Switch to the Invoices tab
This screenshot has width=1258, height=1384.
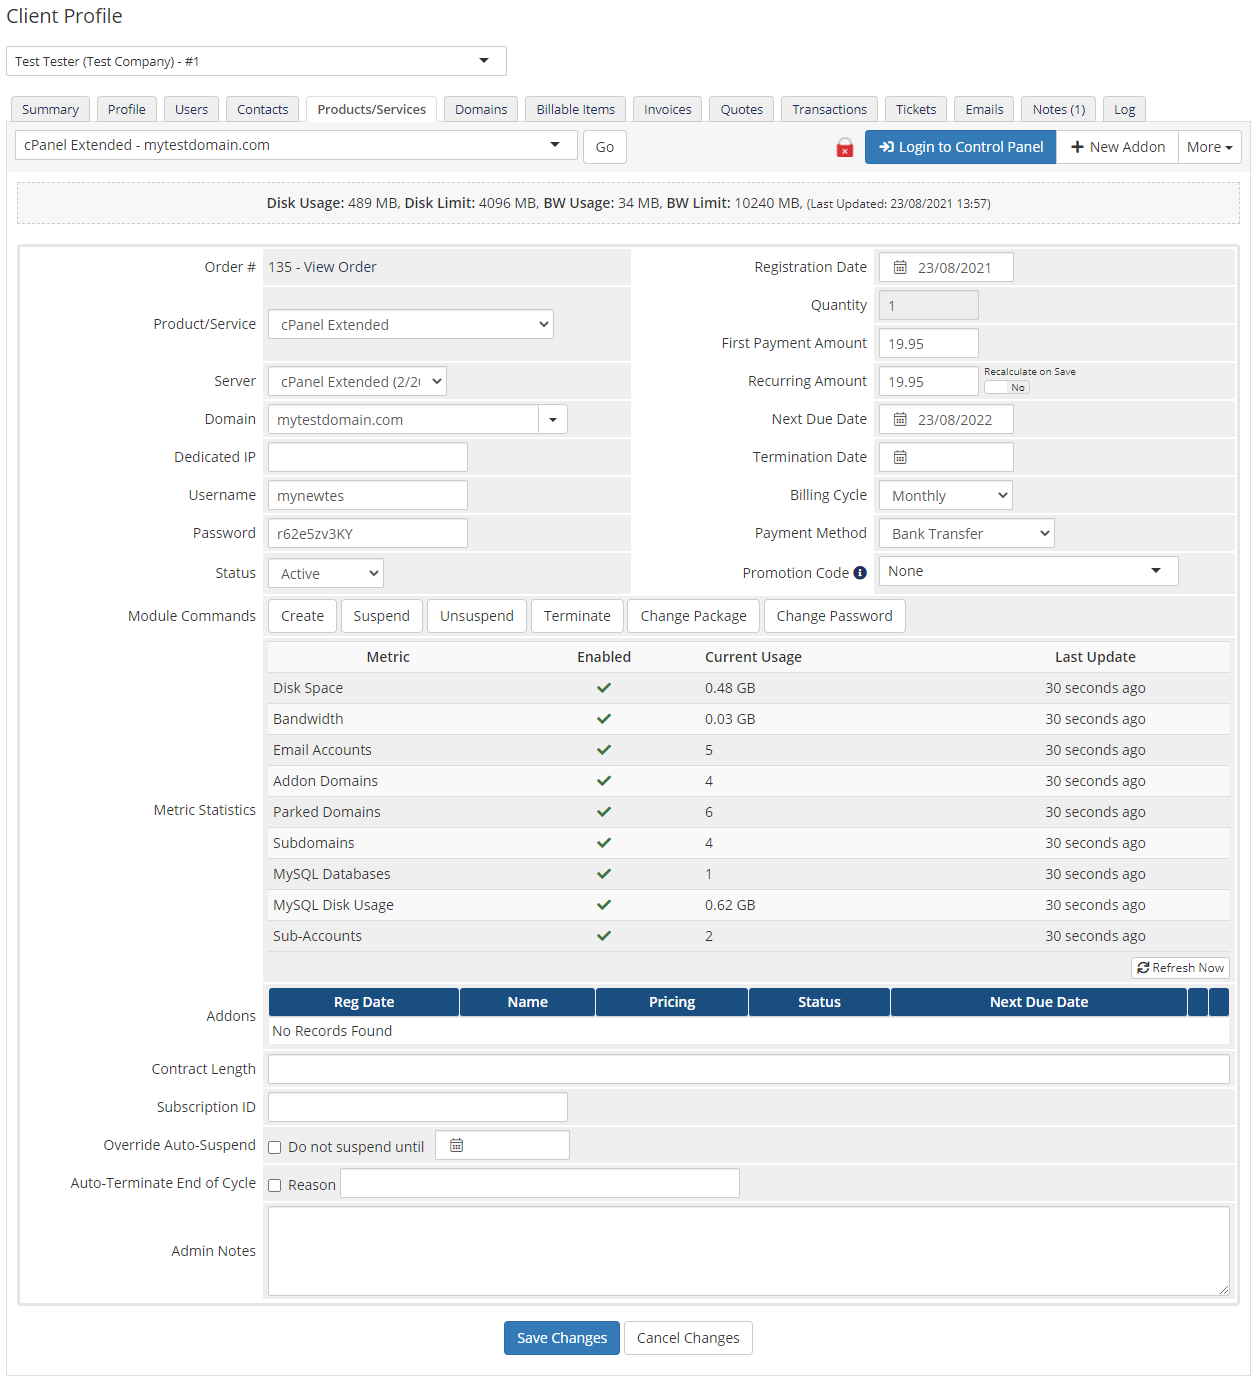[x=666, y=109]
